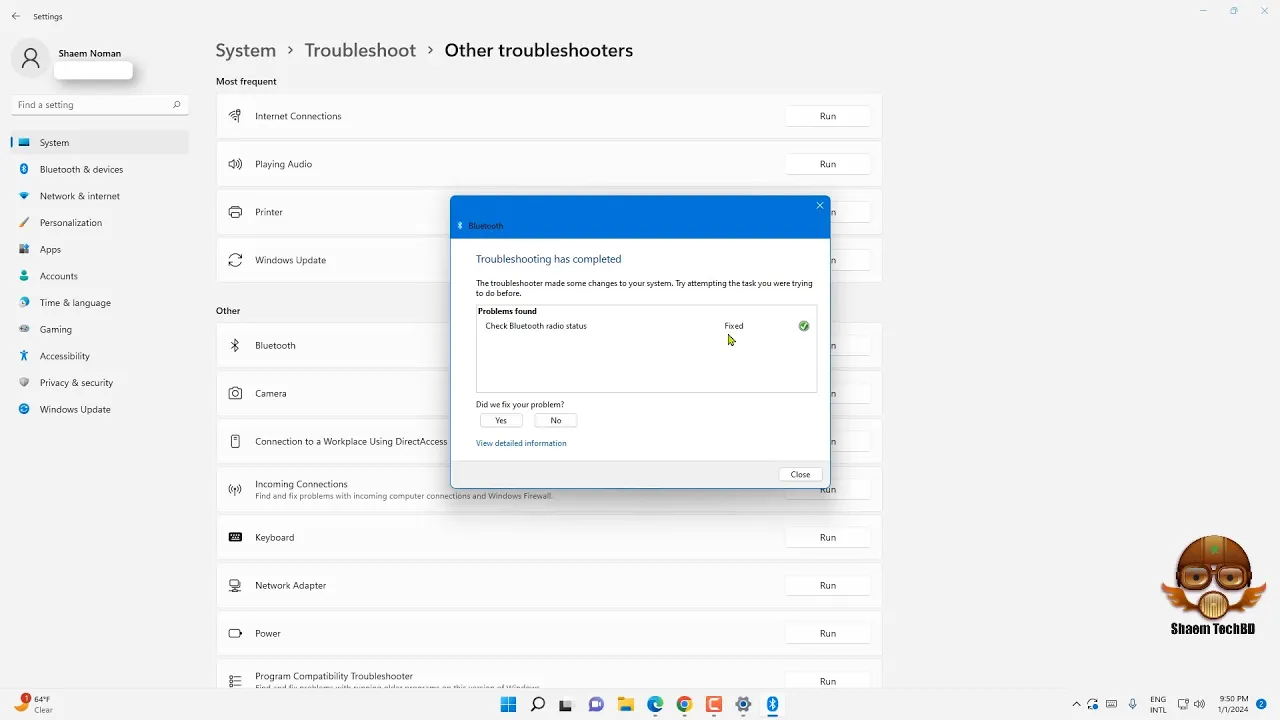1280x720 pixels.
Task: Click the Fixed status text
Action: [734, 326]
